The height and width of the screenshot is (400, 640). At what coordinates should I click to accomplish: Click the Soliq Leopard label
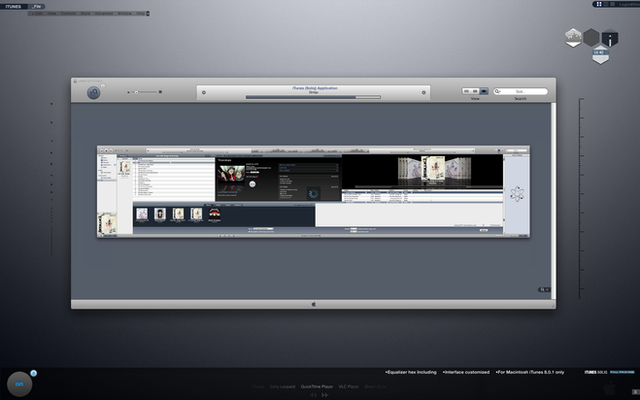point(282,387)
